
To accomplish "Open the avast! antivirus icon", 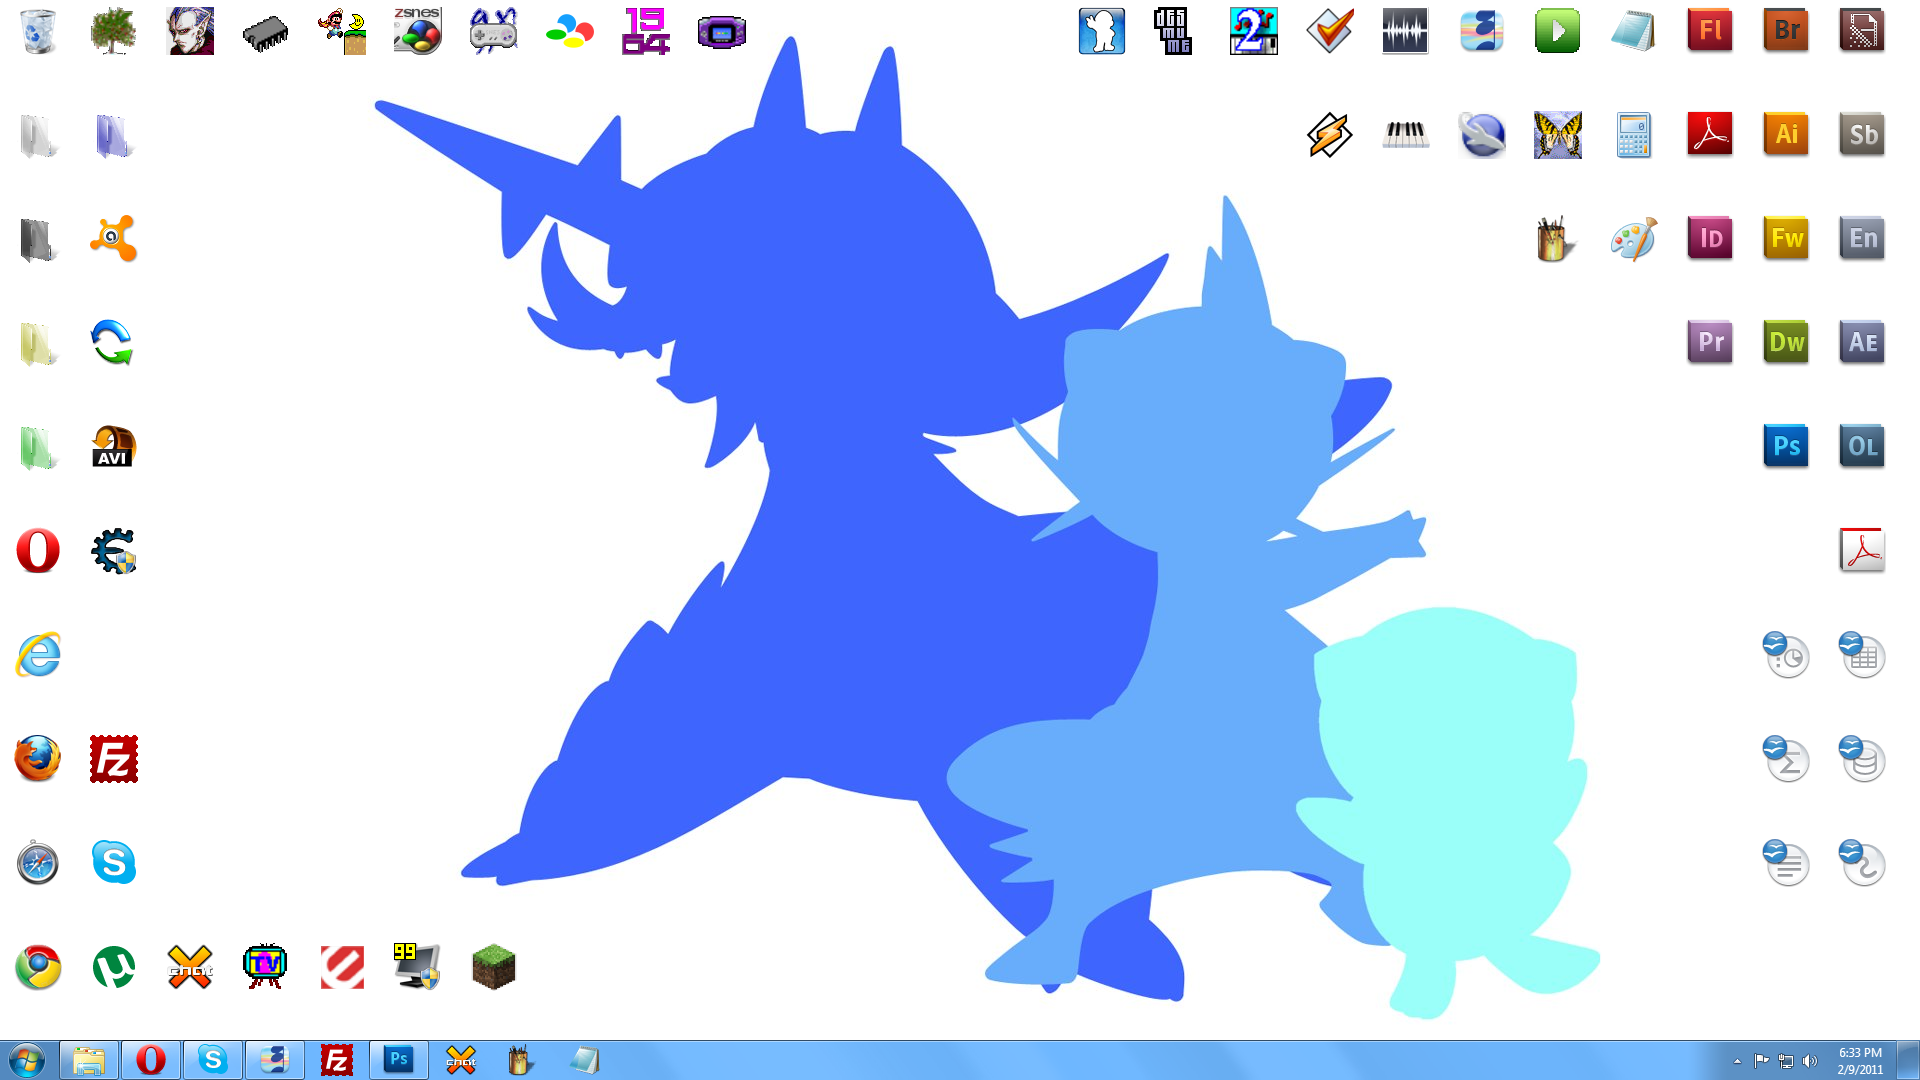I will pyautogui.click(x=113, y=239).
